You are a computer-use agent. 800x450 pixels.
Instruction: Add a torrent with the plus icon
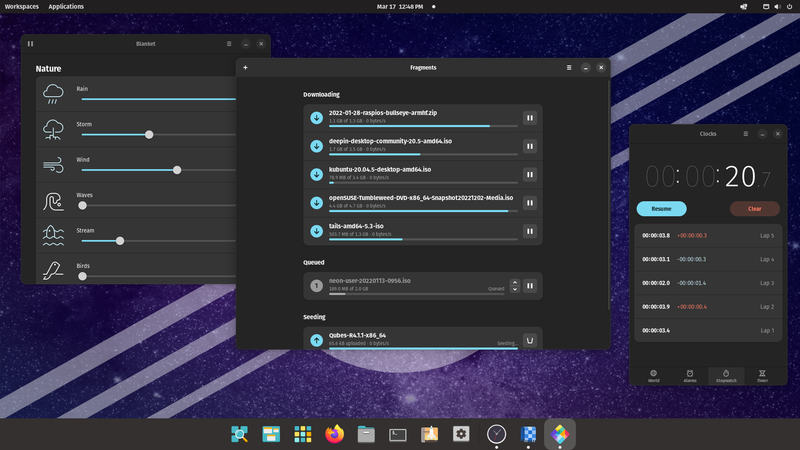click(x=245, y=67)
